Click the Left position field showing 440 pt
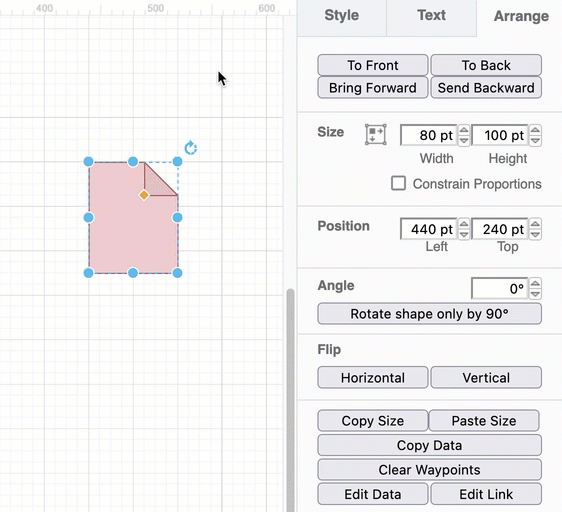Screen dimensions: 562x512 429,229
